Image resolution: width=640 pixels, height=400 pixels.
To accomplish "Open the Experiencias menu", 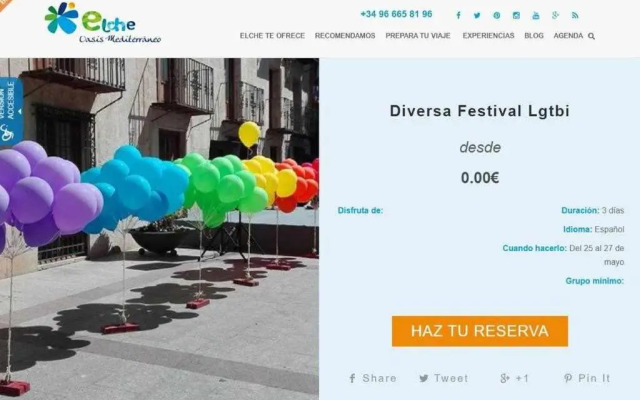I will click(488, 36).
